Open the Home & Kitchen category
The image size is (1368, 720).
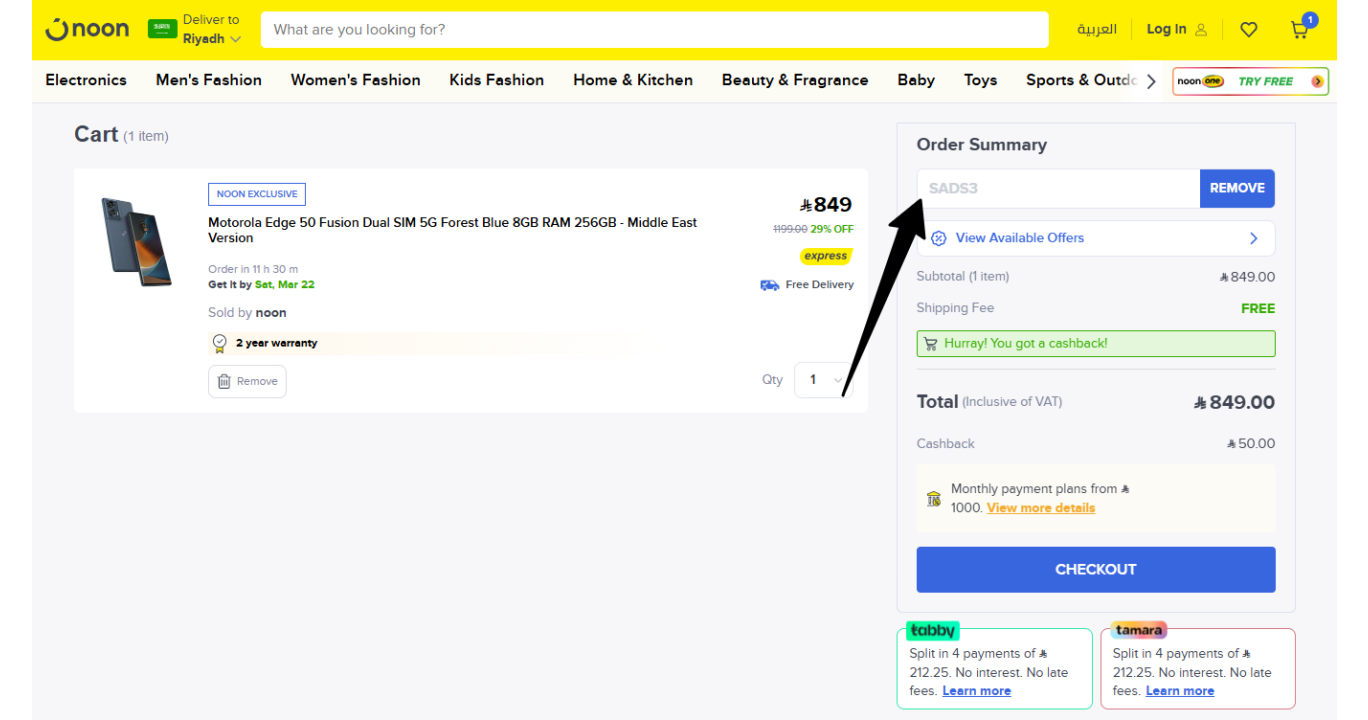[633, 80]
